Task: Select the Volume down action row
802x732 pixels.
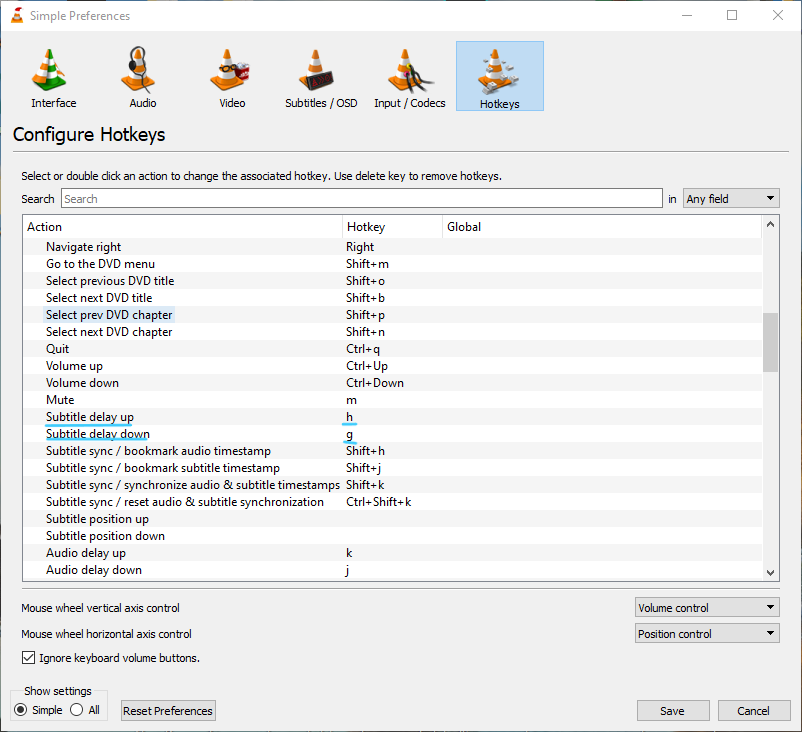Action: pyautogui.click(x=392, y=383)
